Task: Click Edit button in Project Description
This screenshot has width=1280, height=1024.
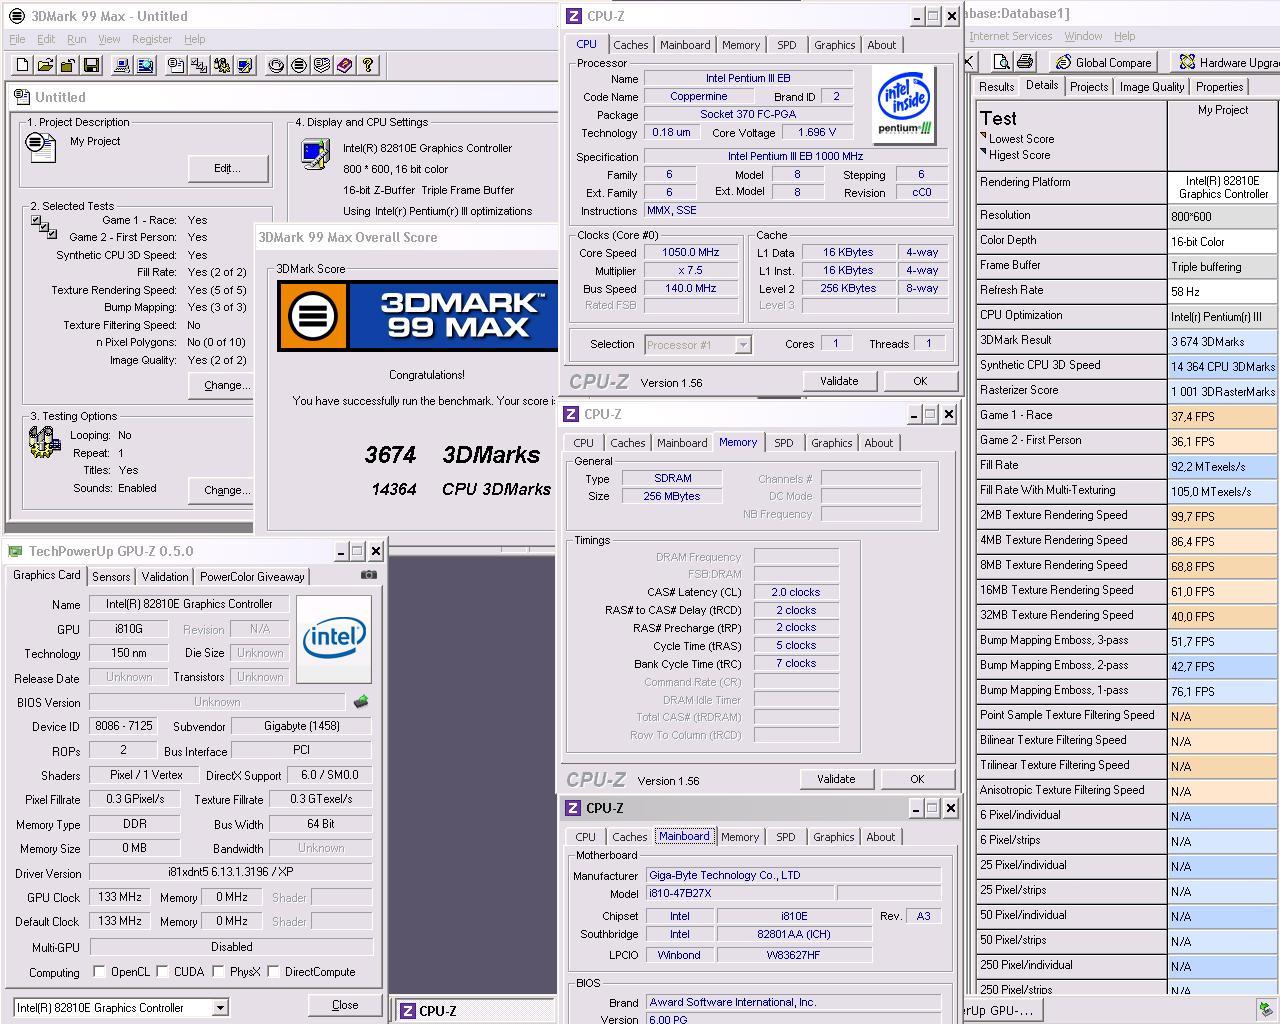Action: 228,168
